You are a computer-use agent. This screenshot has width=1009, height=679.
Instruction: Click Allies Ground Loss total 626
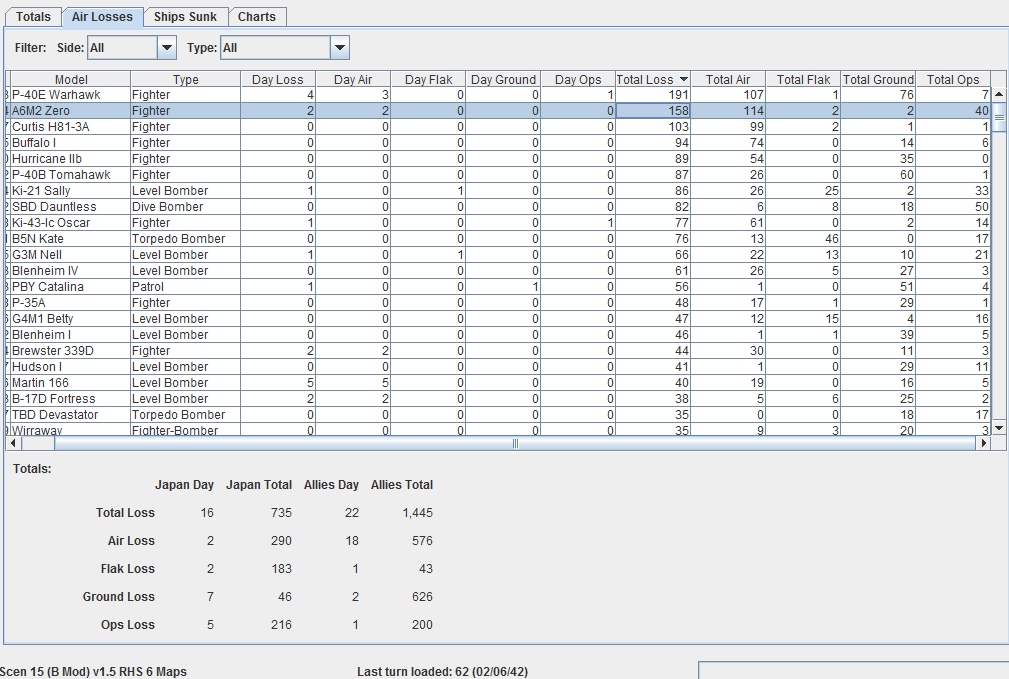(x=422, y=597)
